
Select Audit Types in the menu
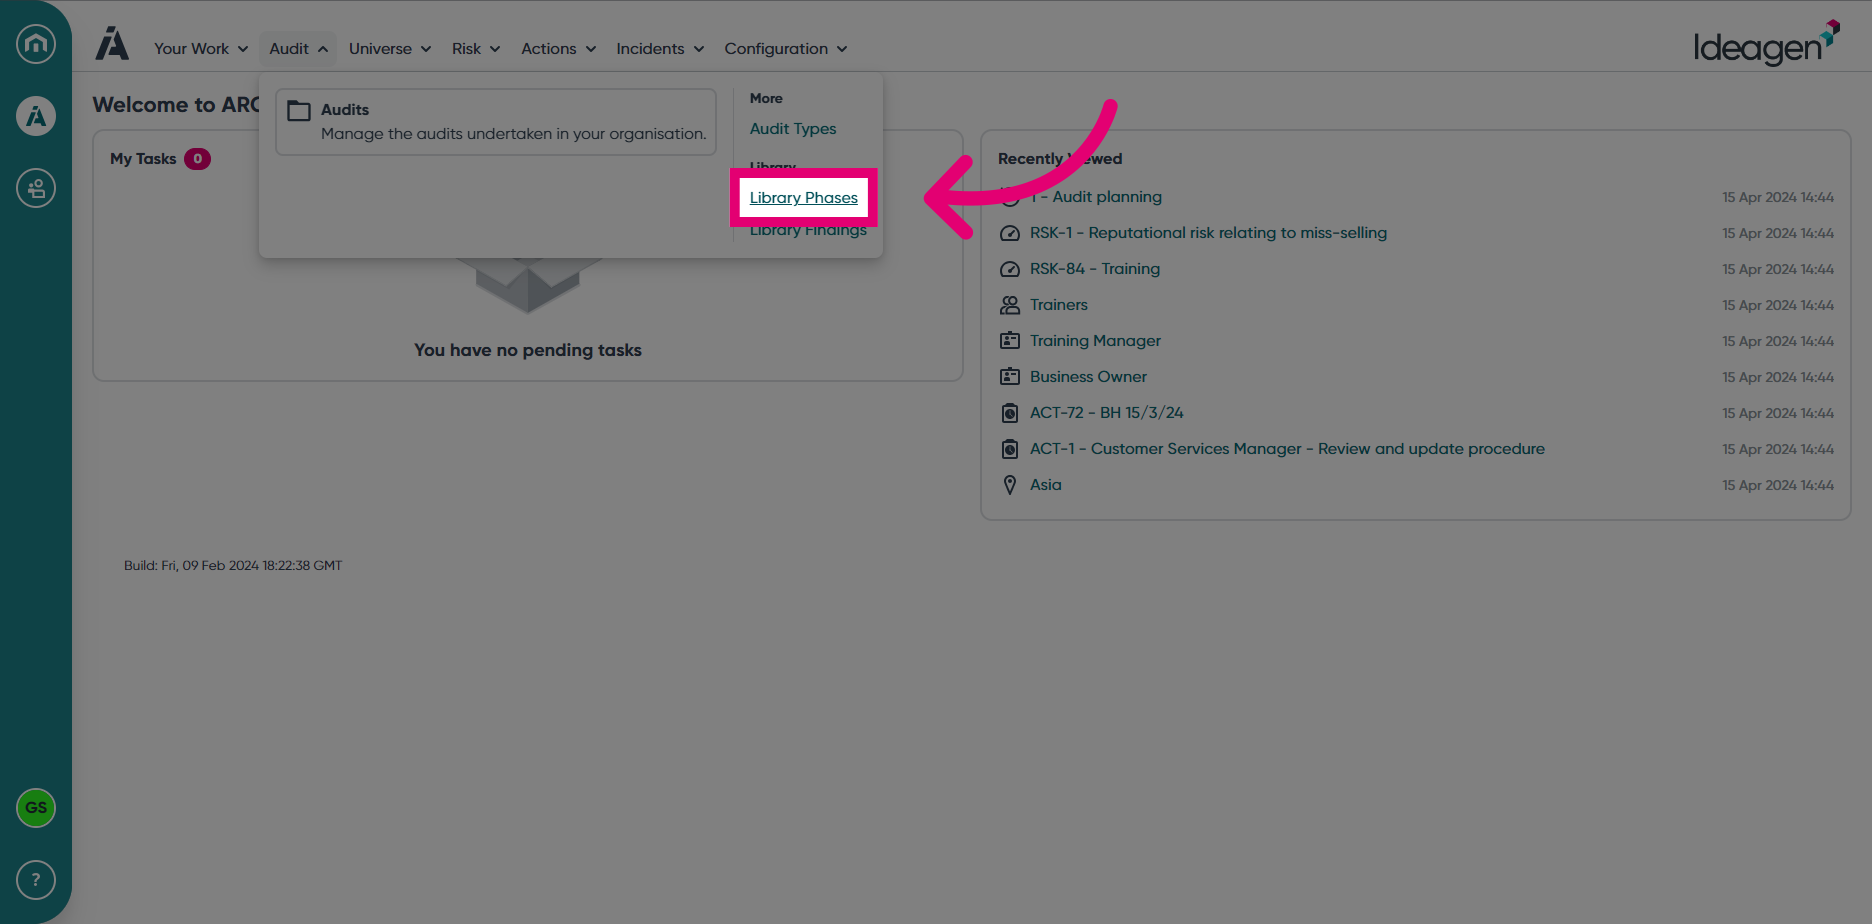point(793,129)
